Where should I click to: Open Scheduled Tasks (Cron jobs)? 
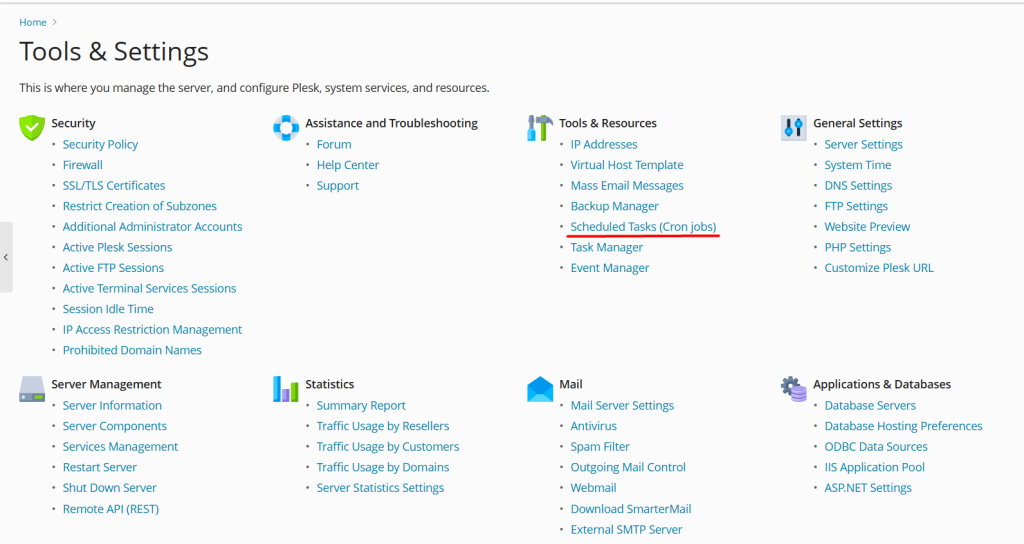coord(643,227)
